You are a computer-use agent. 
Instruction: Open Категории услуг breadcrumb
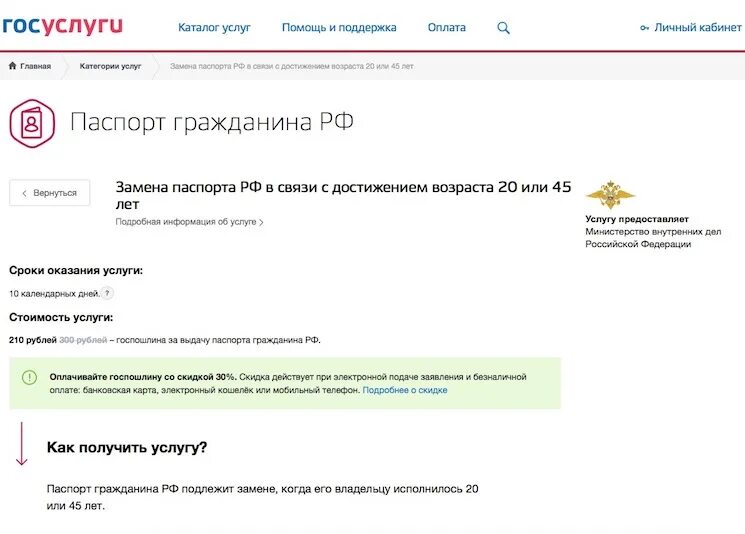pos(110,66)
